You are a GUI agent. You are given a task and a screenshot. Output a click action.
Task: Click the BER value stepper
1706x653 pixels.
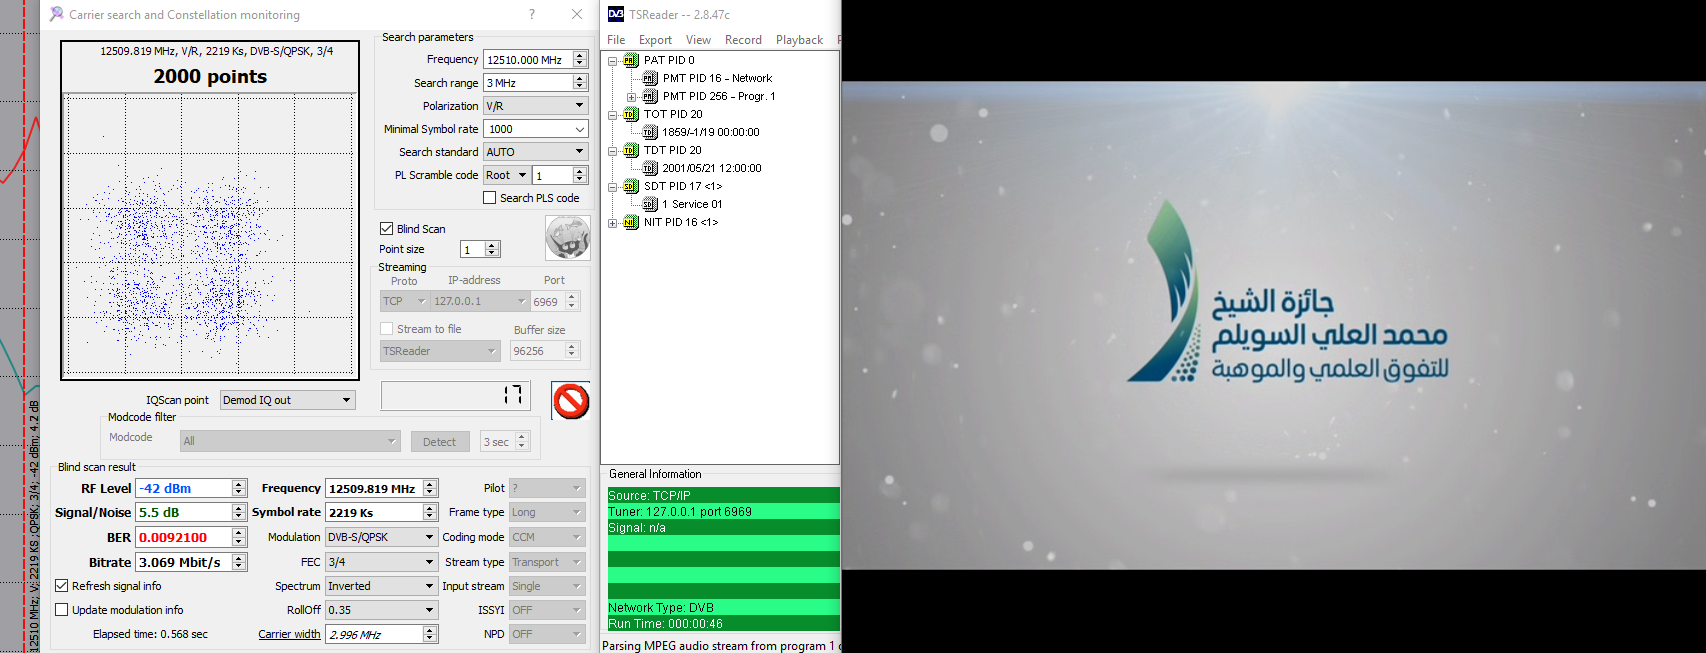pyautogui.click(x=239, y=537)
